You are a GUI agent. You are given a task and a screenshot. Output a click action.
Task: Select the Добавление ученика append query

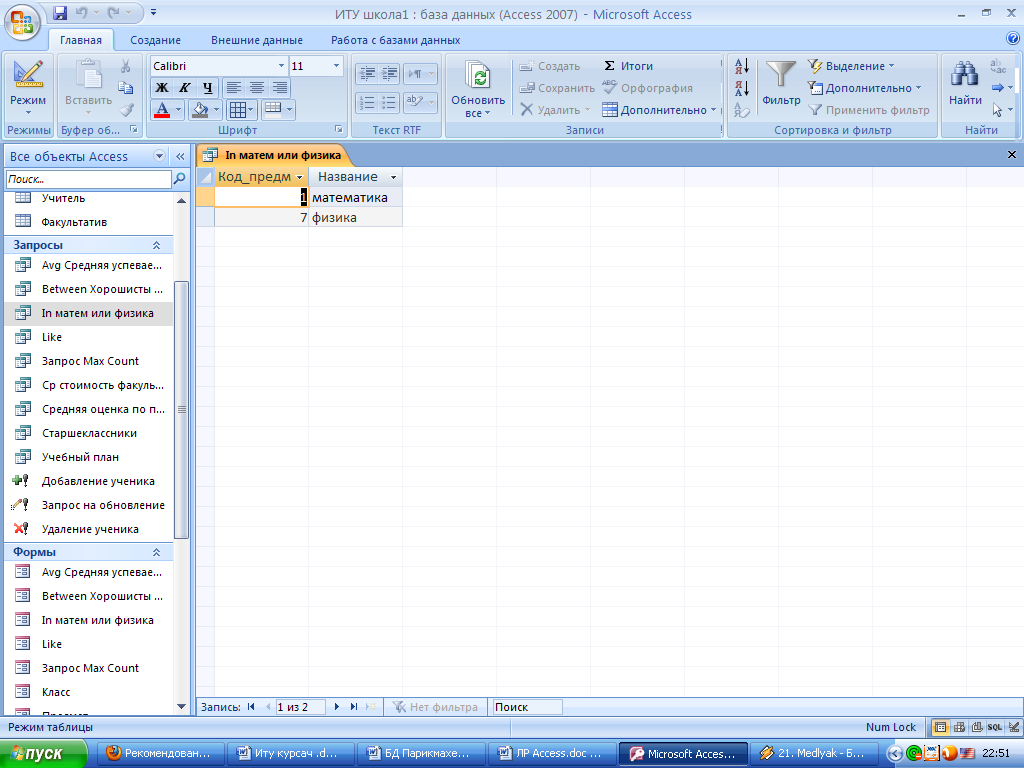[89, 481]
